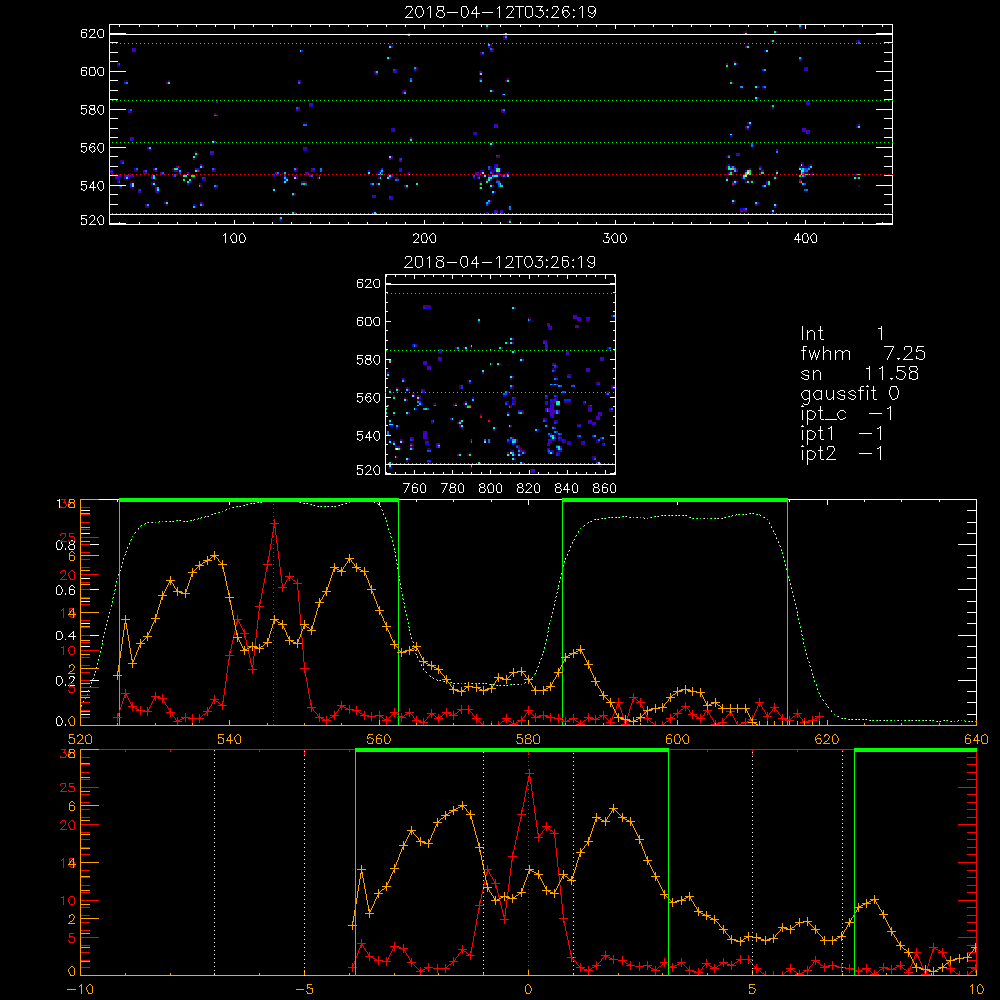Screen dimensions: 1000x1000
Task: Click white y-axis label '0.4' on profile plot
Action: point(66,636)
